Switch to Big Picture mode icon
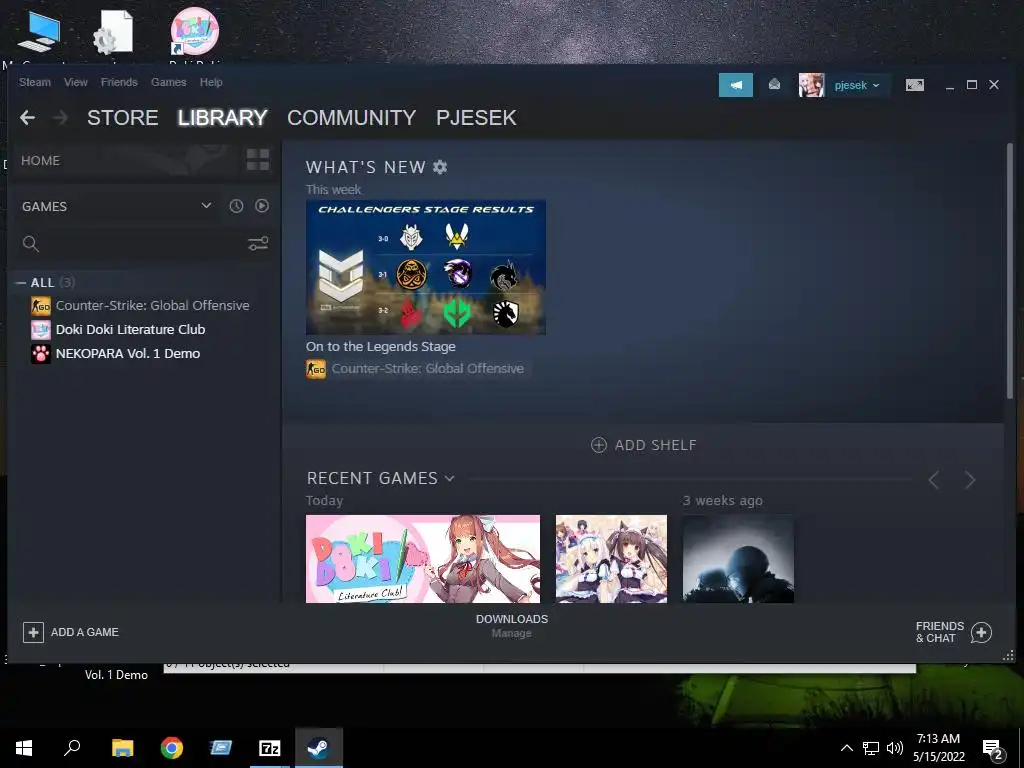The image size is (1024, 768). (x=914, y=85)
